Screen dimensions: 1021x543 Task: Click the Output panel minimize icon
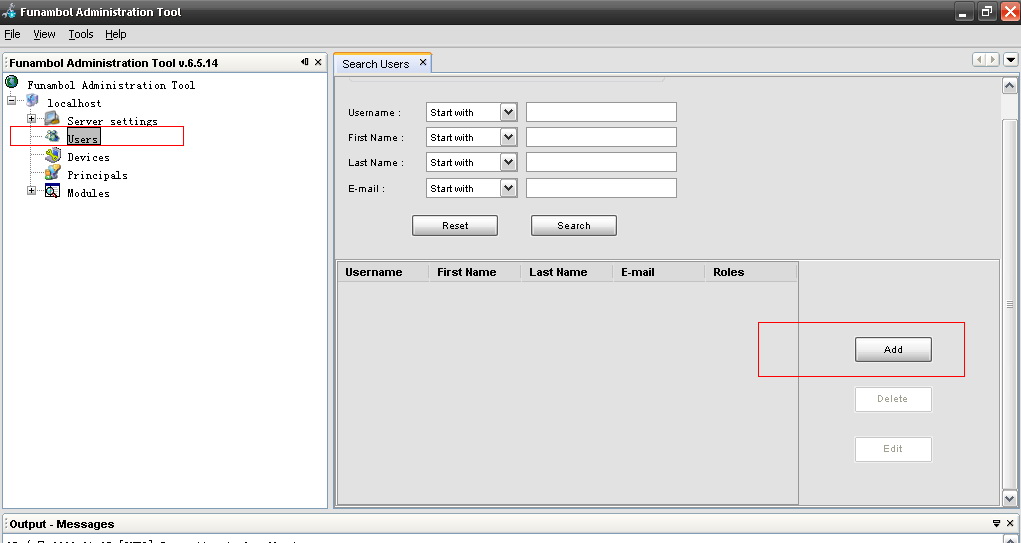pos(996,523)
